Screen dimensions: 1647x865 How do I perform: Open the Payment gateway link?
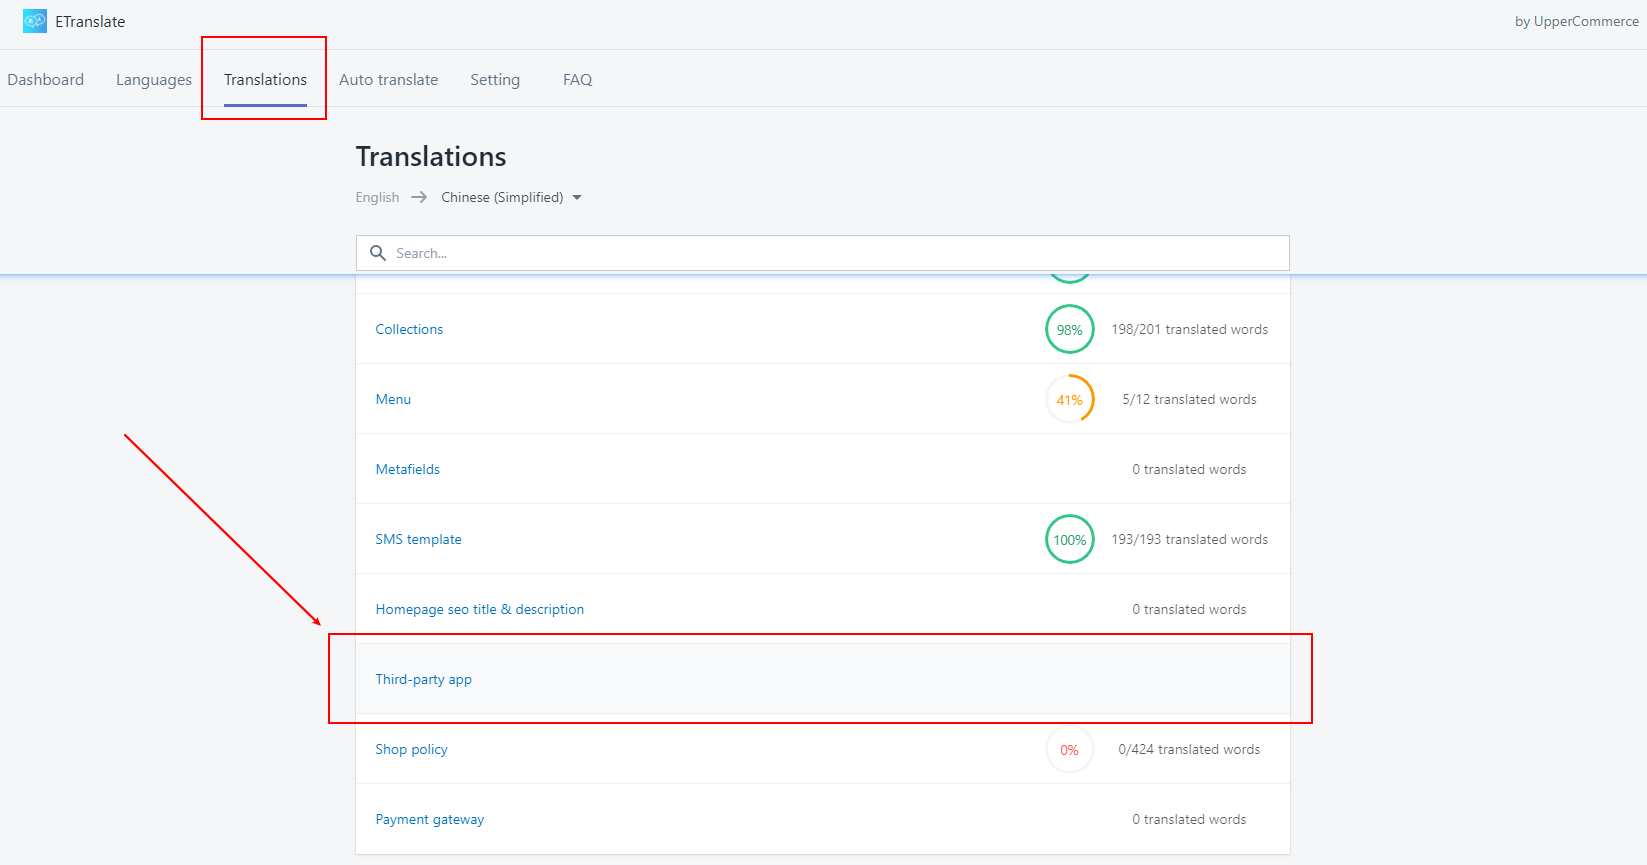click(x=429, y=819)
